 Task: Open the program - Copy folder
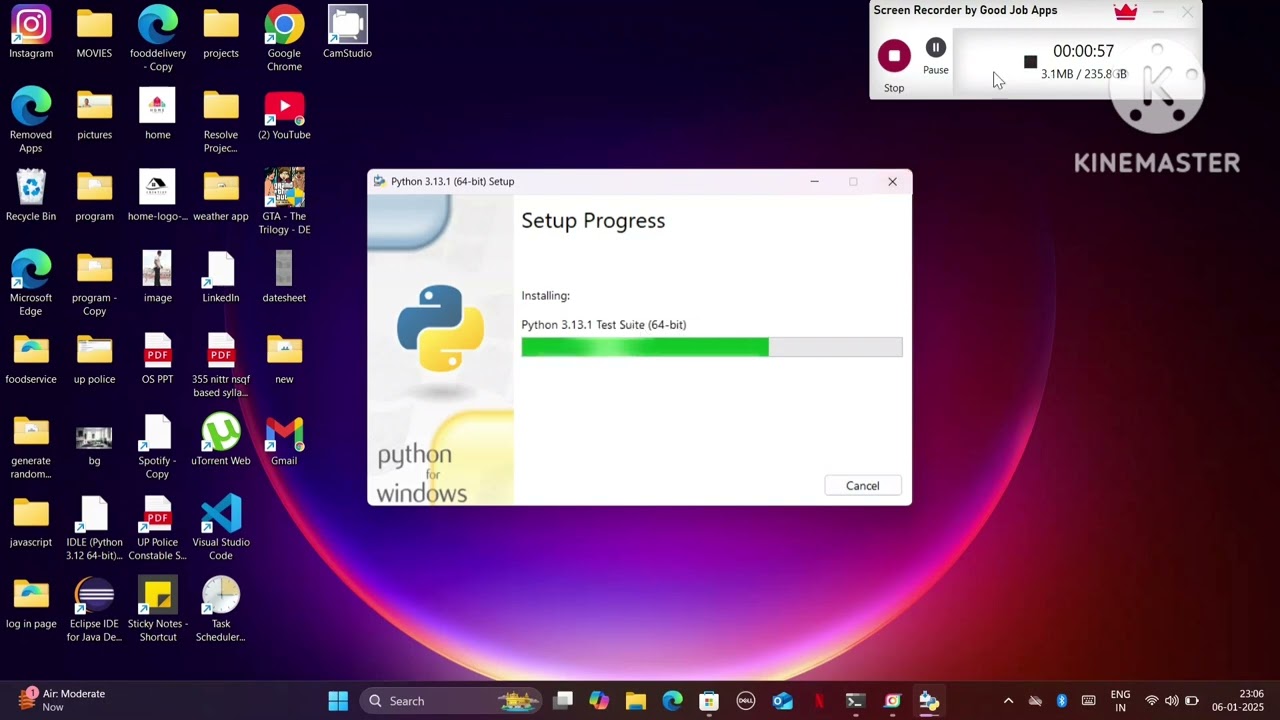click(x=94, y=283)
